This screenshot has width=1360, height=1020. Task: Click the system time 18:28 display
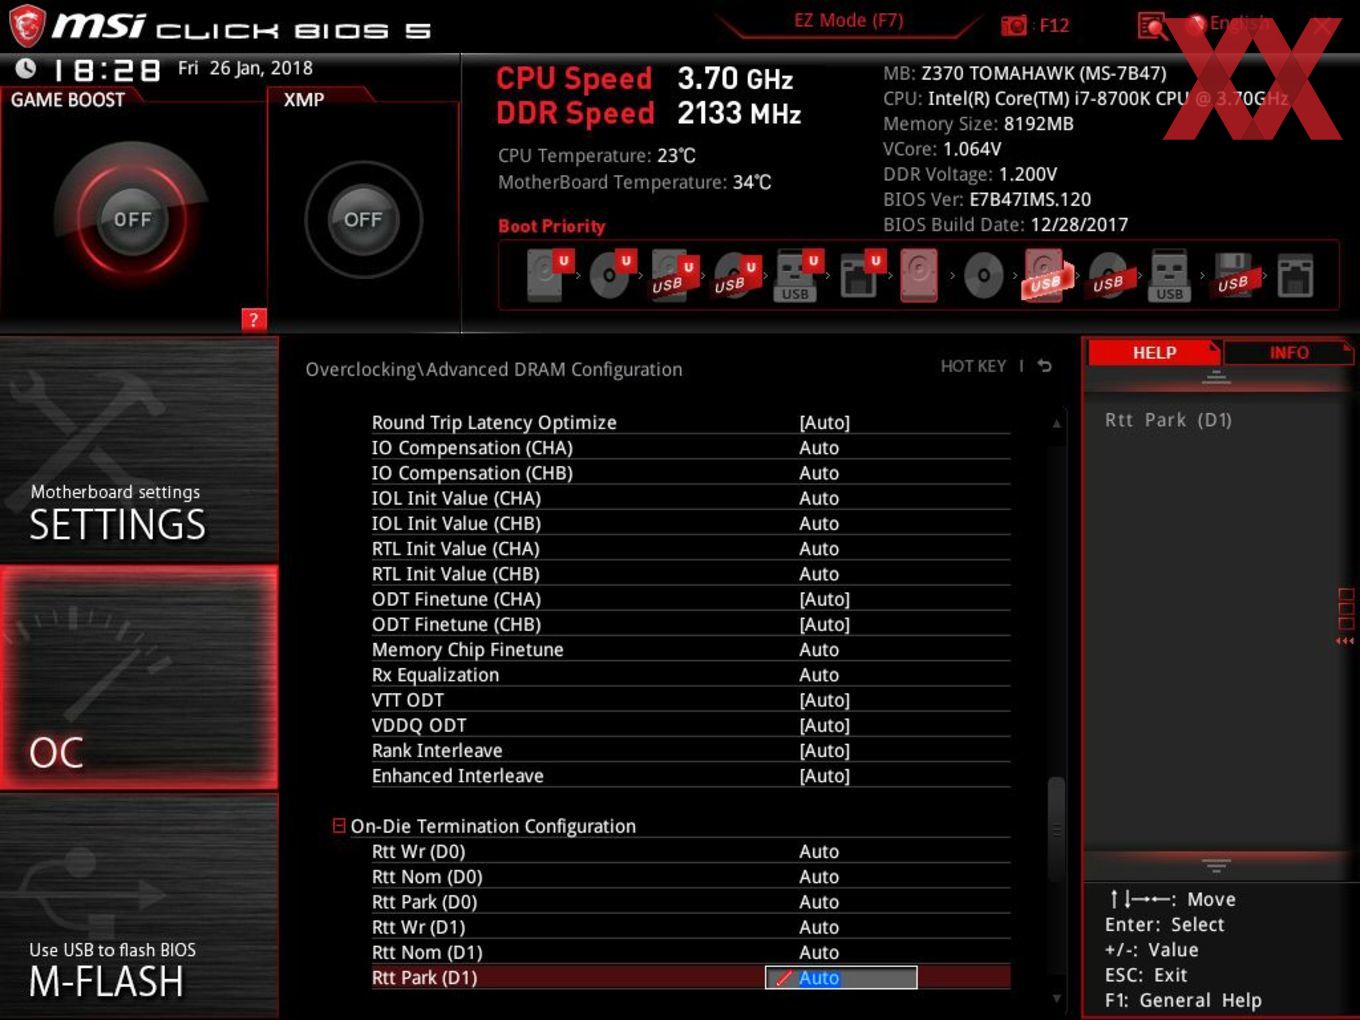point(106,70)
